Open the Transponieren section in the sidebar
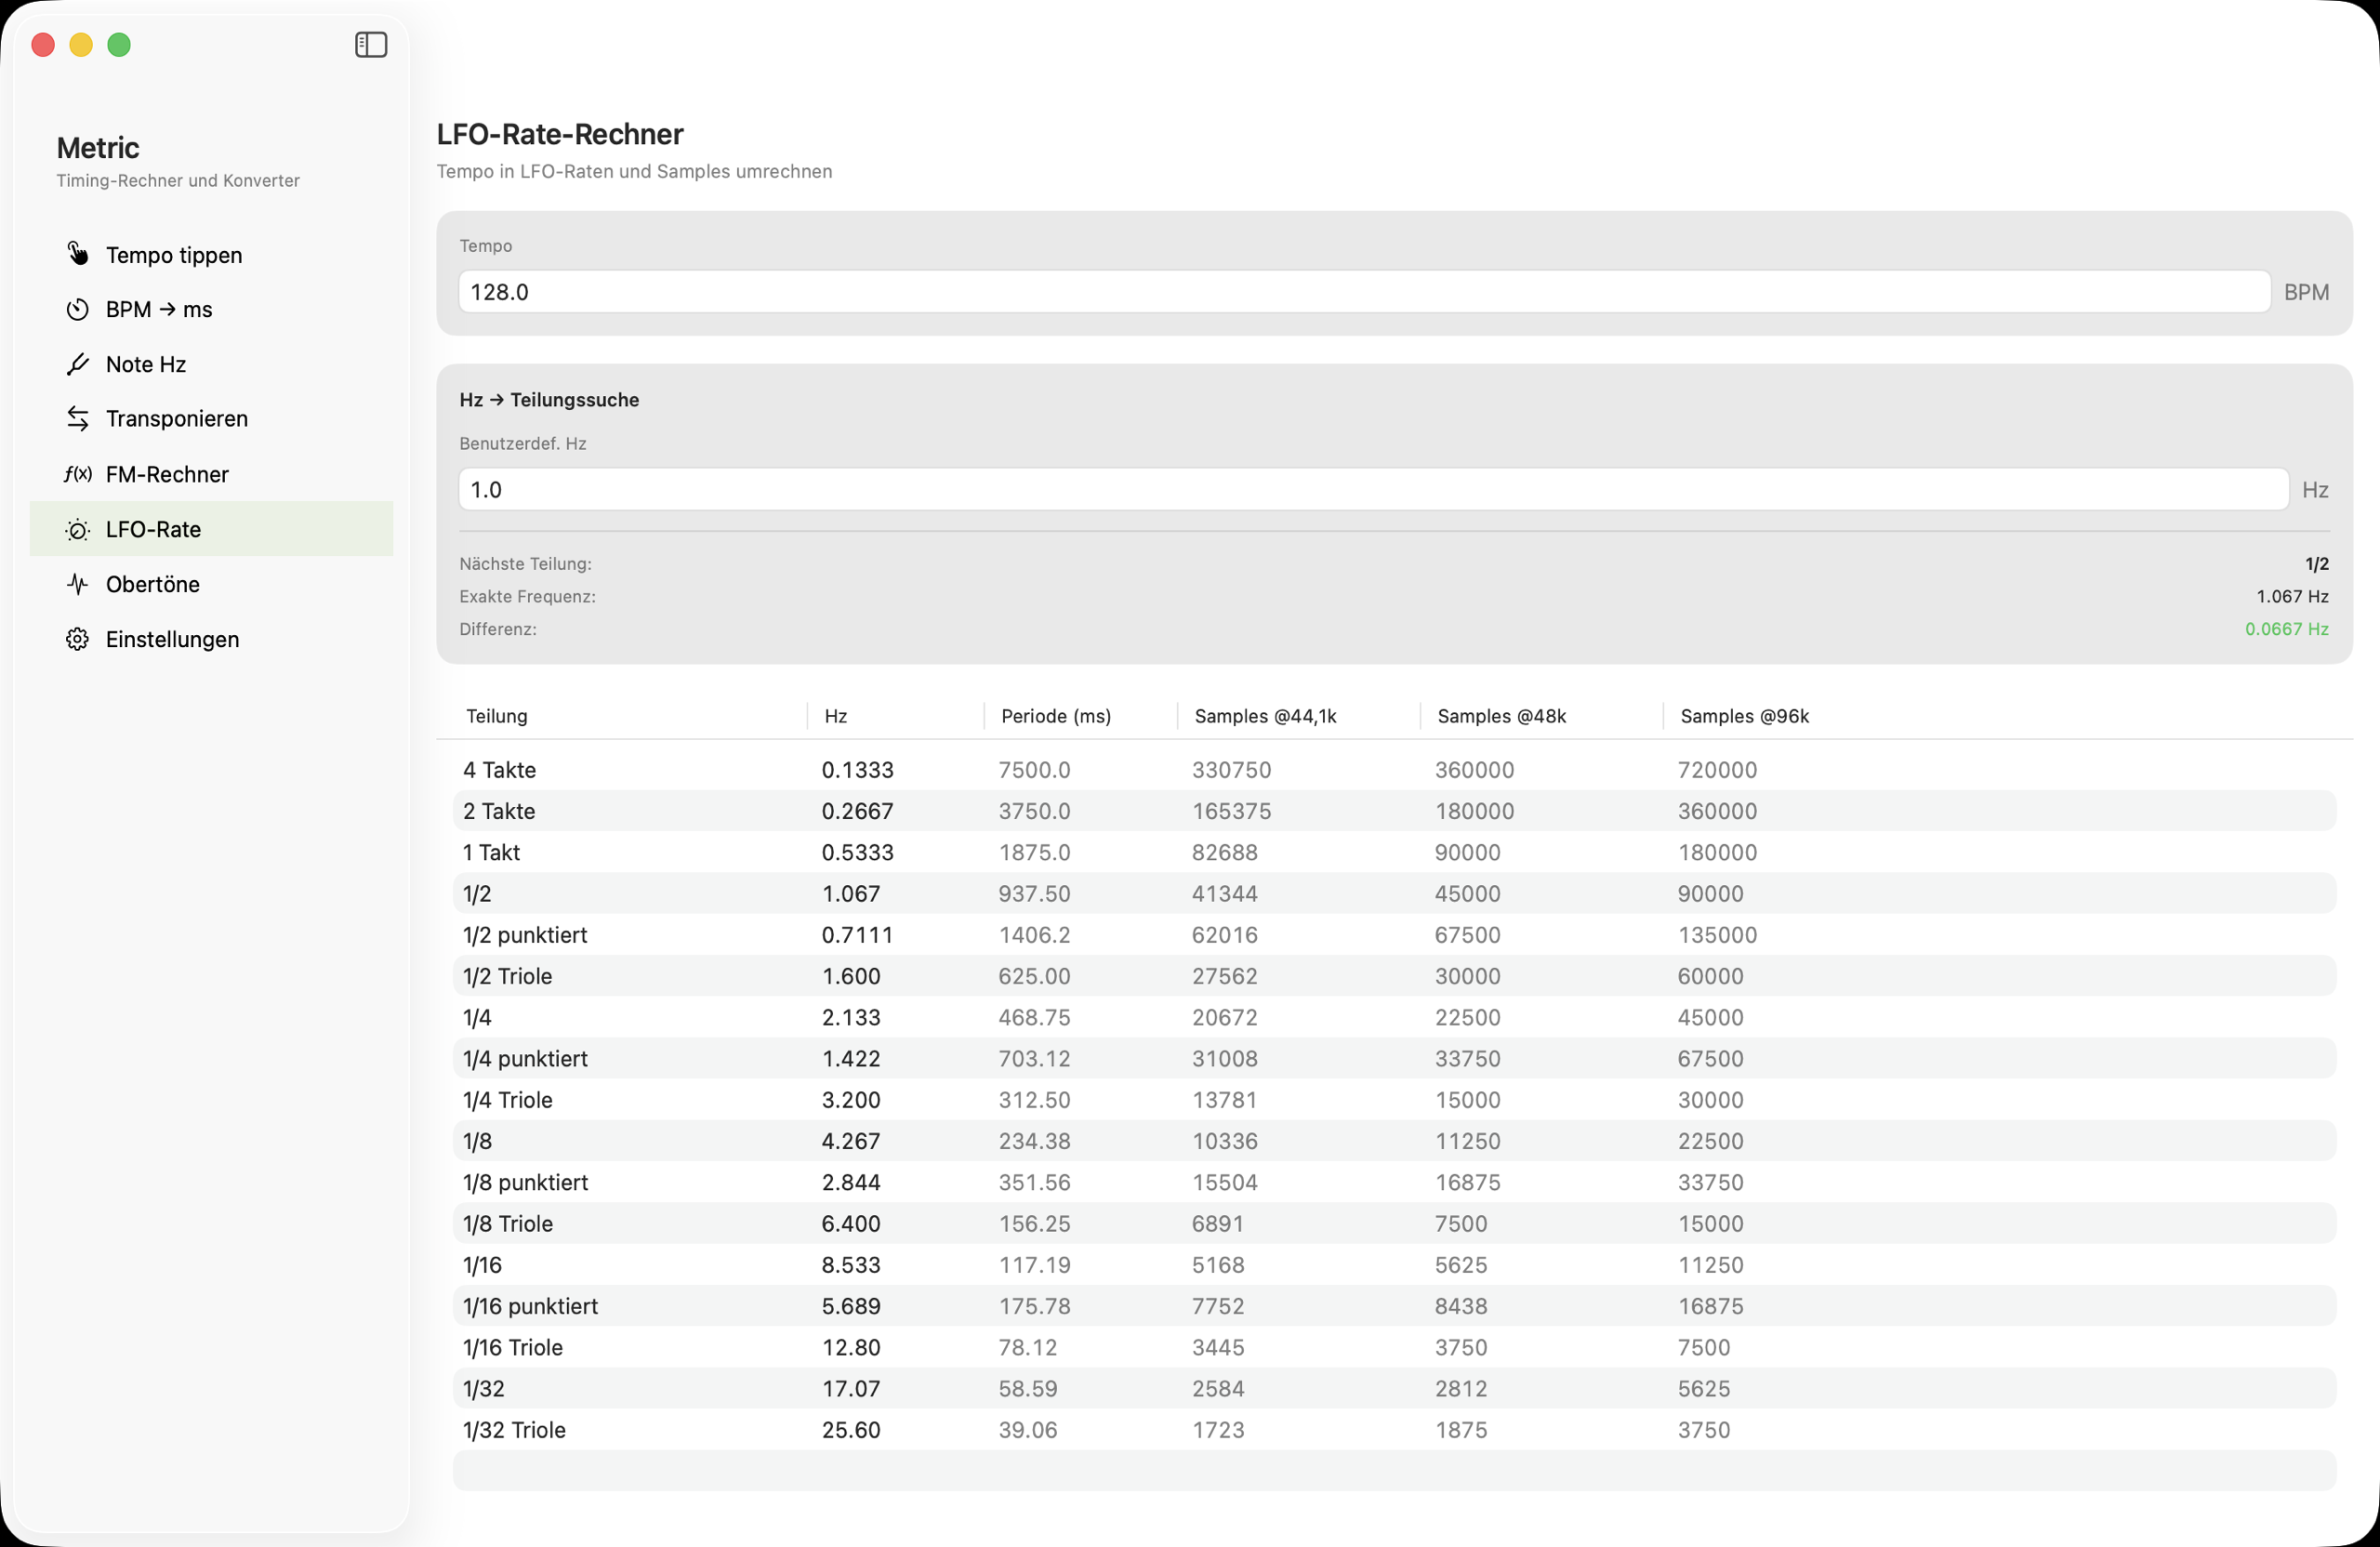Image resolution: width=2380 pixels, height=1547 pixels. click(177, 418)
